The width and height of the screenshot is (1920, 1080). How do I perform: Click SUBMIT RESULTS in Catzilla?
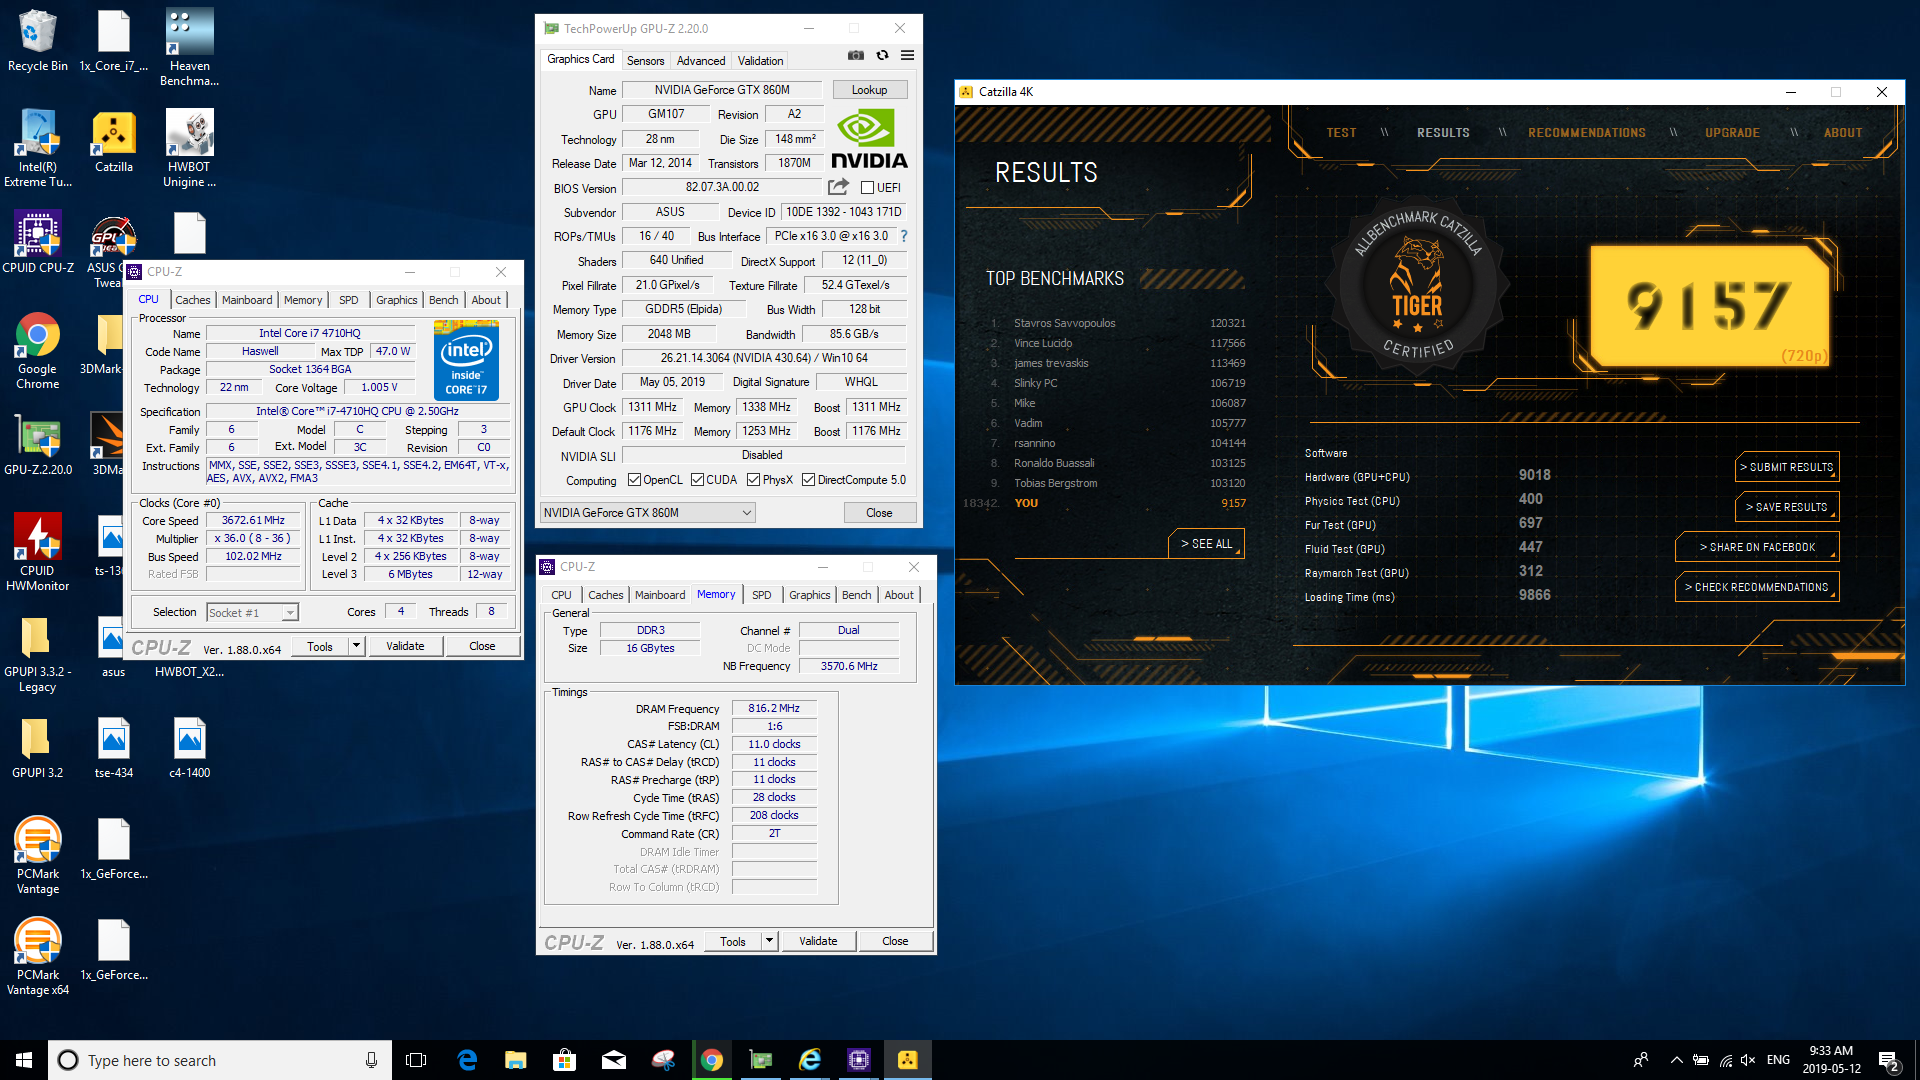1786,467
